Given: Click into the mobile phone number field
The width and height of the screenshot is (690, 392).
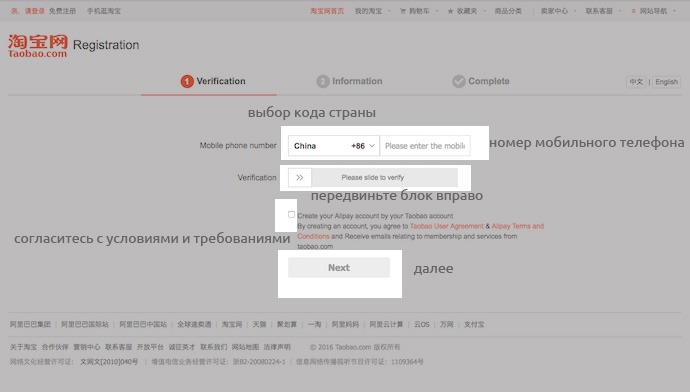Looking at the screenshot, I should point(425,146).
